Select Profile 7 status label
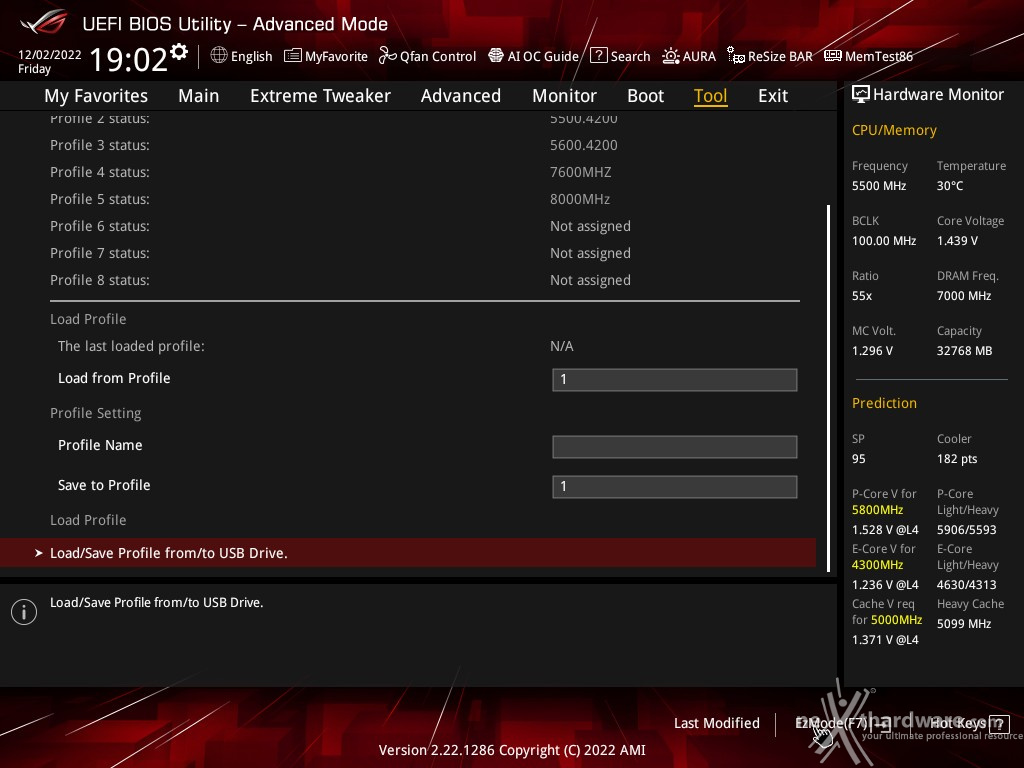The height and width of the screenshot is (768, 1024). [x=100, y=253]
